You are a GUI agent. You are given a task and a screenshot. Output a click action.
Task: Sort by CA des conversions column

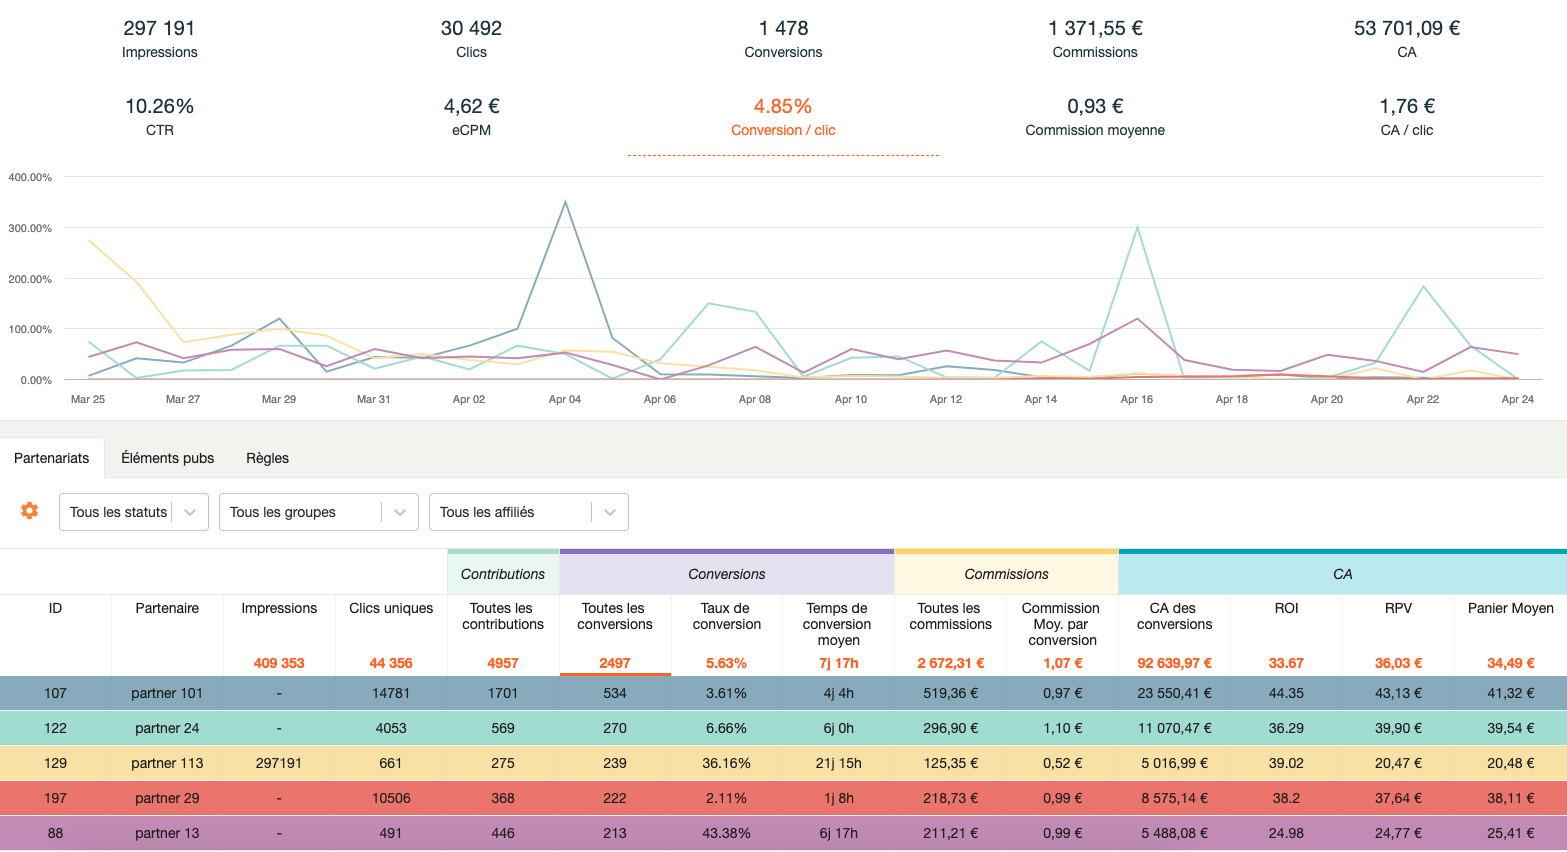coord(1174,616)
